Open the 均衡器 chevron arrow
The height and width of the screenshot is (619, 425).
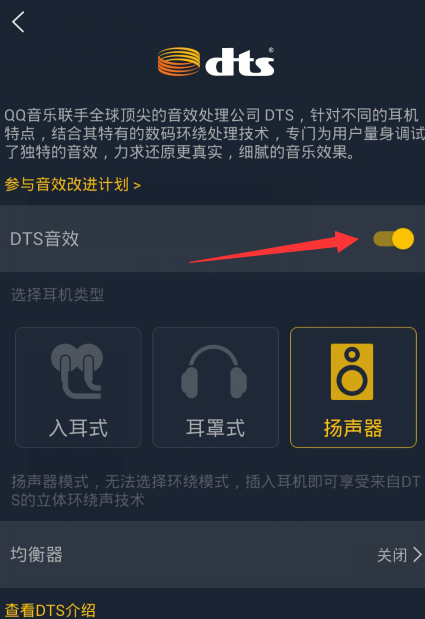[417, 555]
